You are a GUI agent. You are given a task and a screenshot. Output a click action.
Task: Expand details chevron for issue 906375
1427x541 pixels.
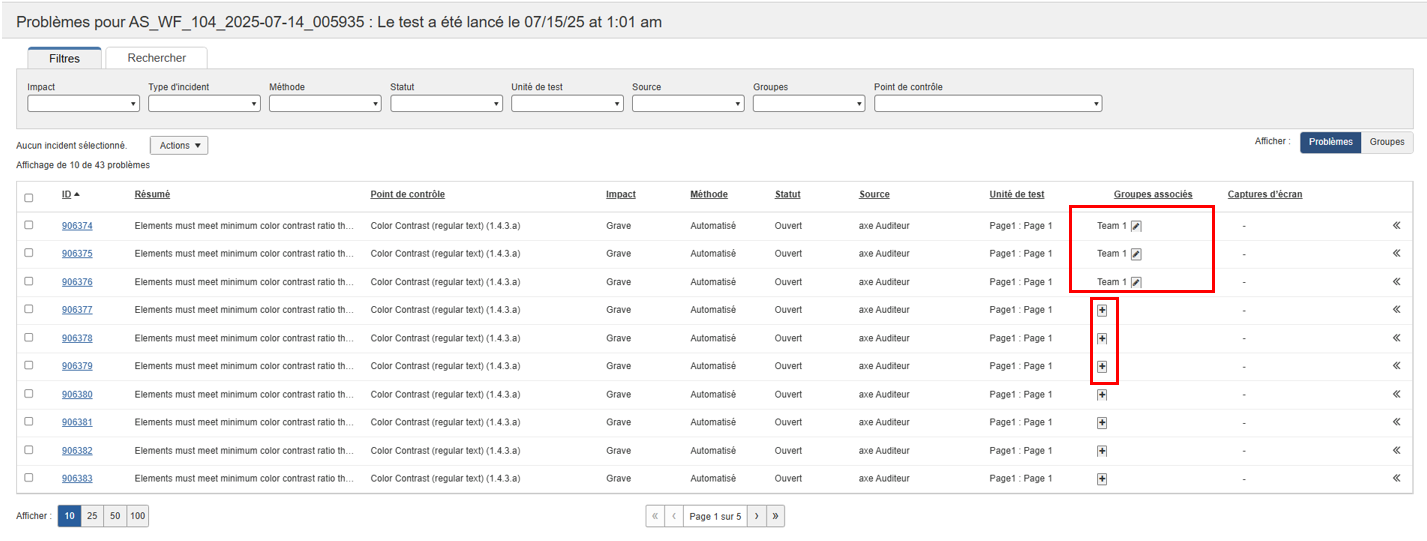[x=1396, y=254]
